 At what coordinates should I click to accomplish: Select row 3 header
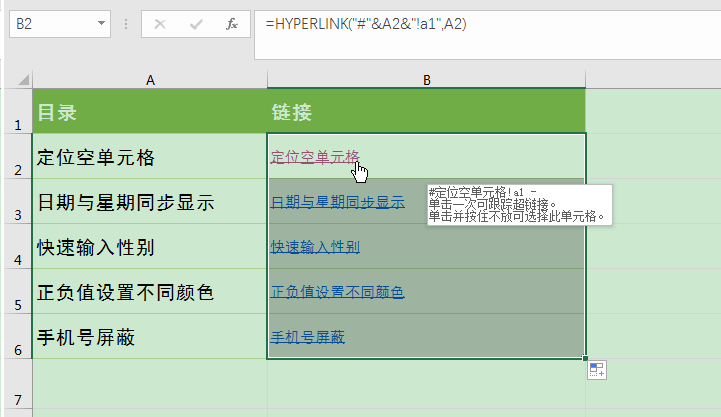coord(18,201)
